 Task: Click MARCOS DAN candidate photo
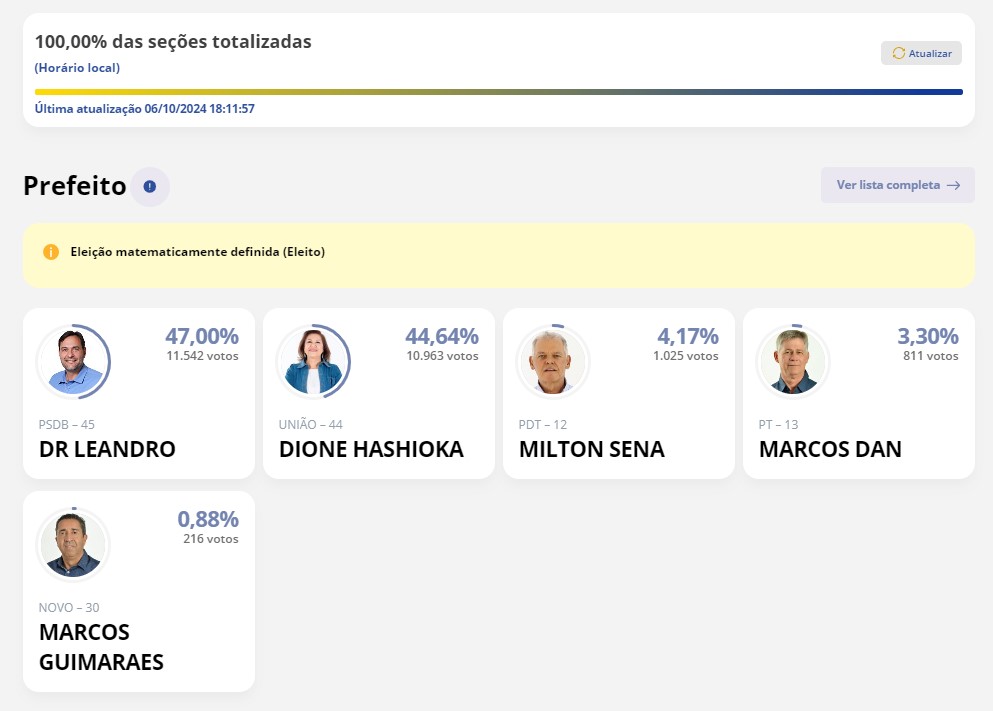(793, 362)
